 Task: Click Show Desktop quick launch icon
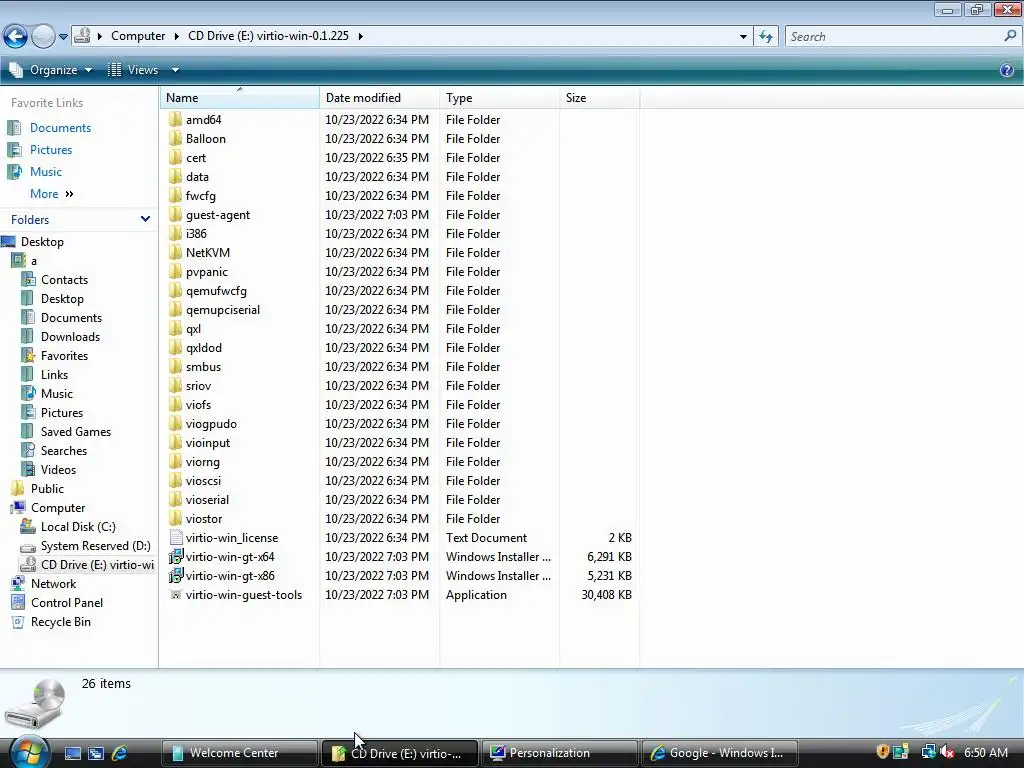[x=72, y=753]
